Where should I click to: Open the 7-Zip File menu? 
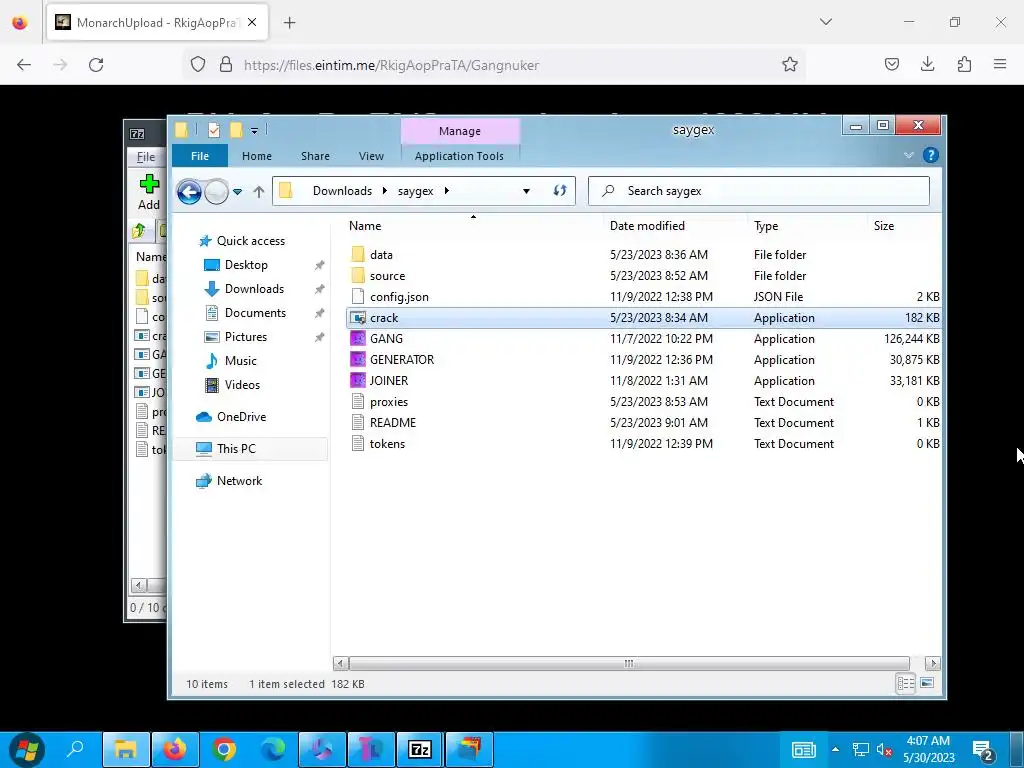pyautogui.click(x=146, y=157)
